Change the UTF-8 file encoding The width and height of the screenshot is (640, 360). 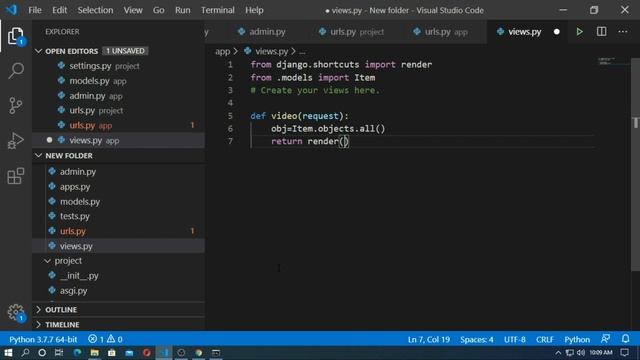click(x=514, y=339)
